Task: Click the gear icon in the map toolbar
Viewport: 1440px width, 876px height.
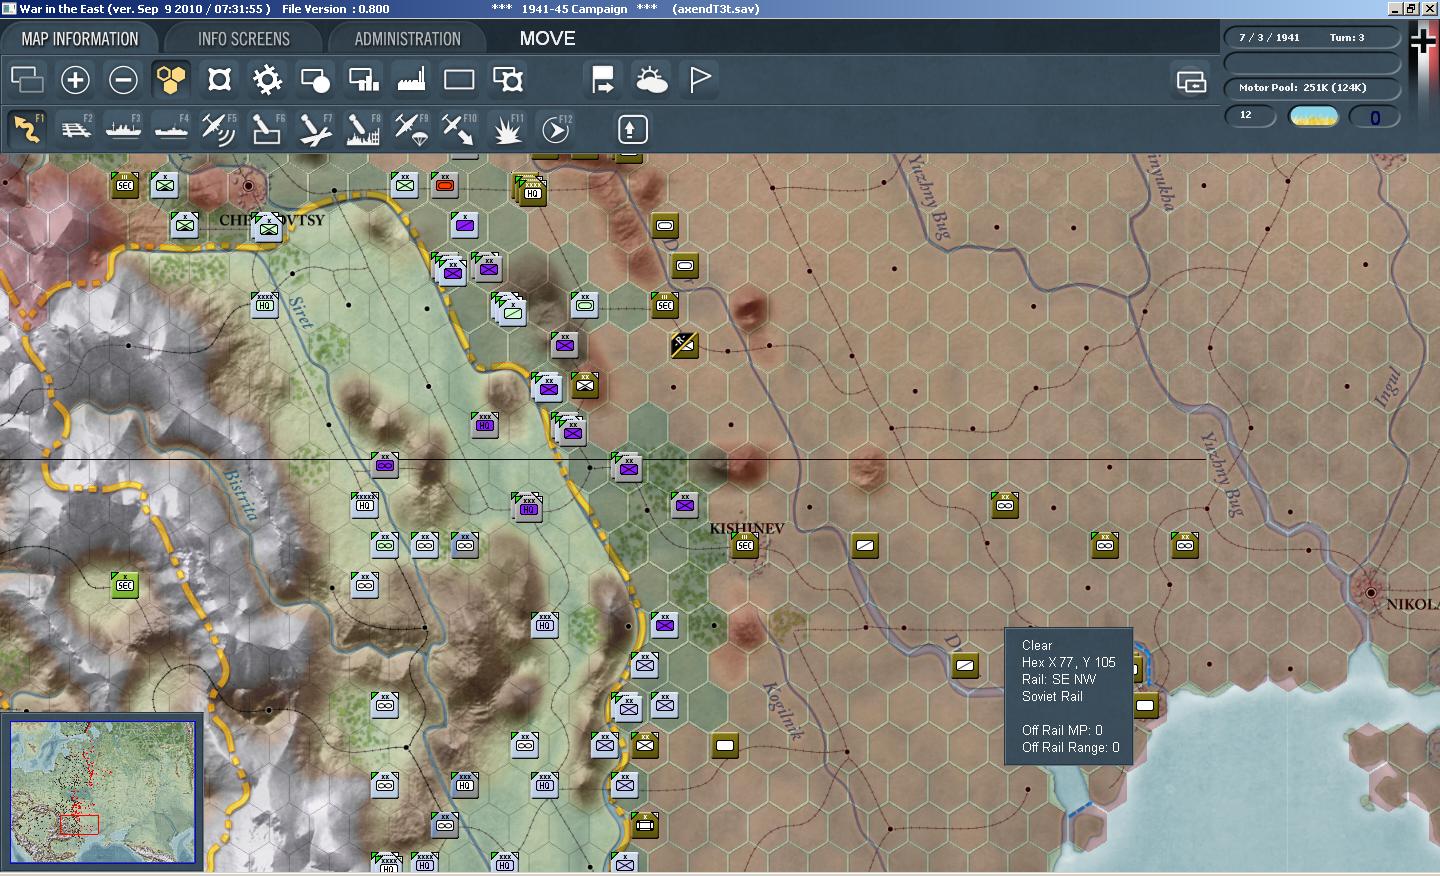Action: (x=267, y=80)
